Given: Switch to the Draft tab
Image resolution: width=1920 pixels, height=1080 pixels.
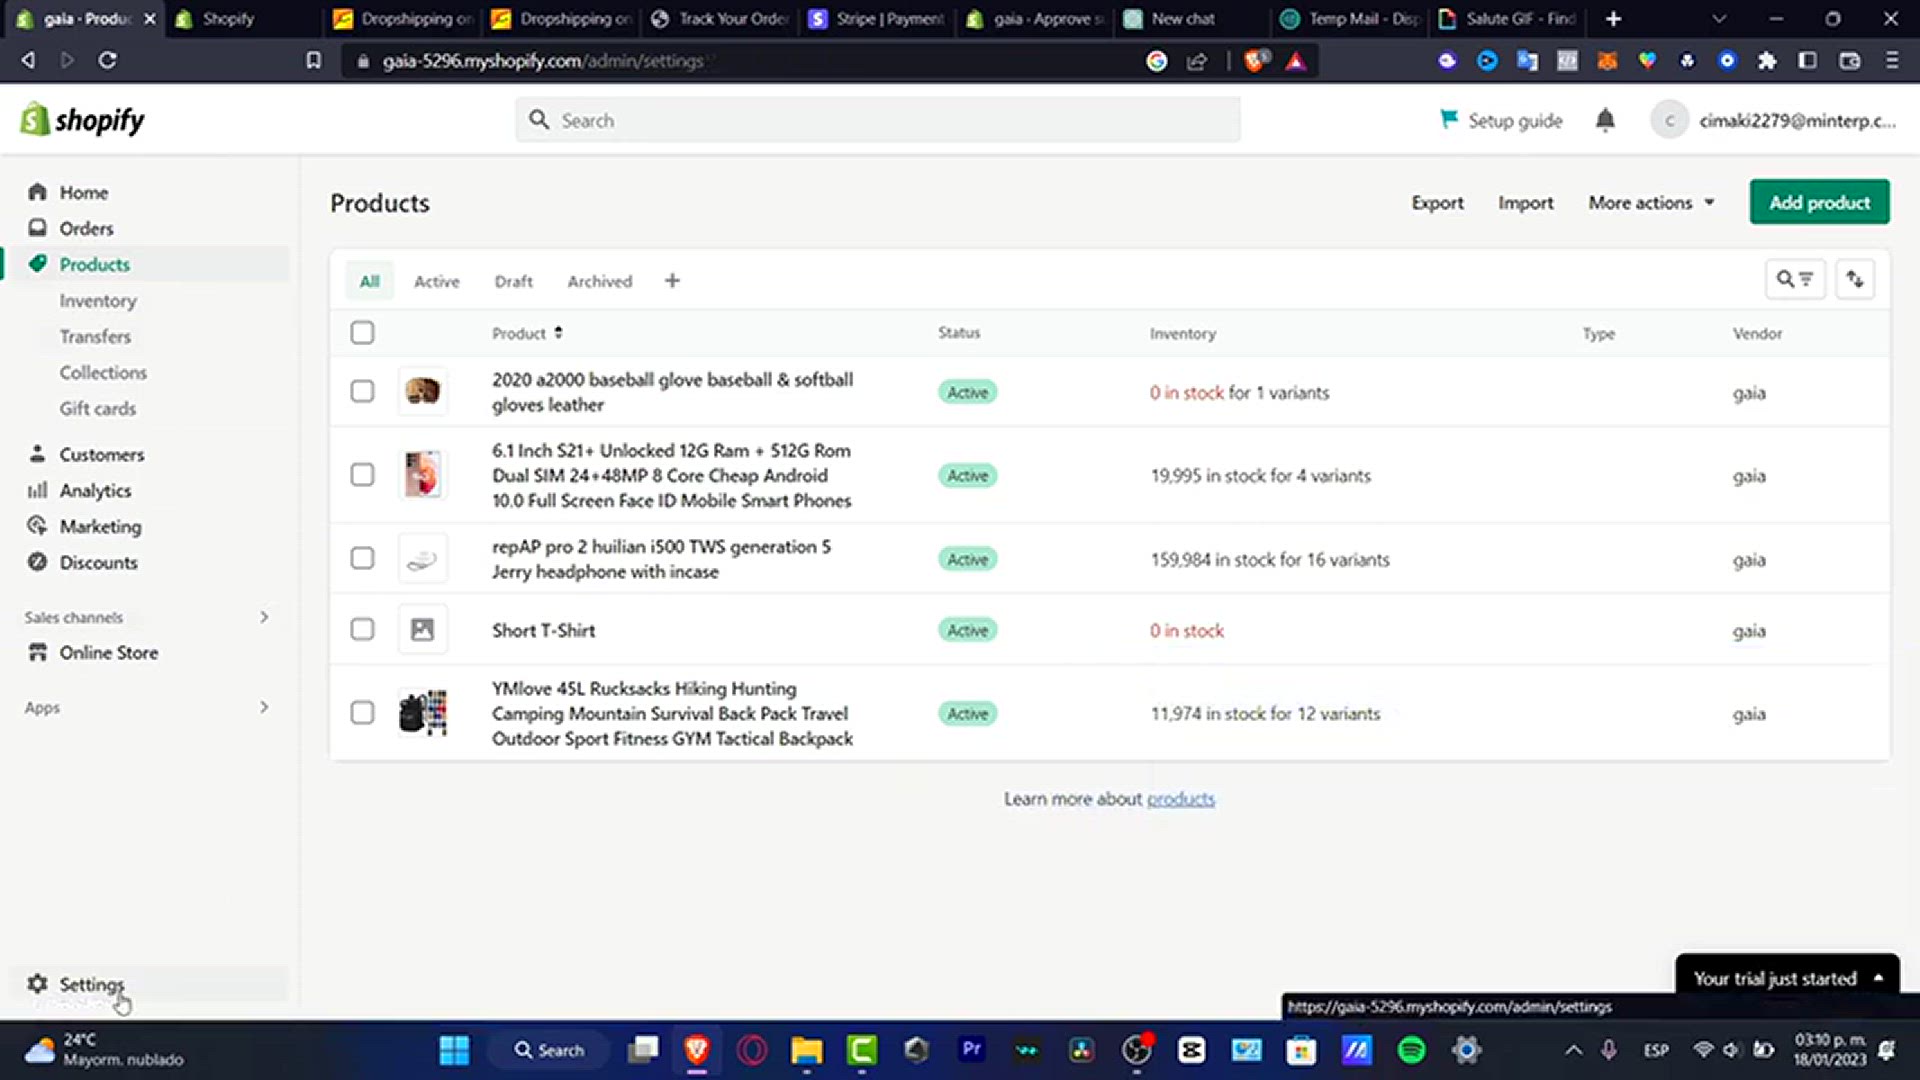Looking at the screenshot, I should [513, 282].
